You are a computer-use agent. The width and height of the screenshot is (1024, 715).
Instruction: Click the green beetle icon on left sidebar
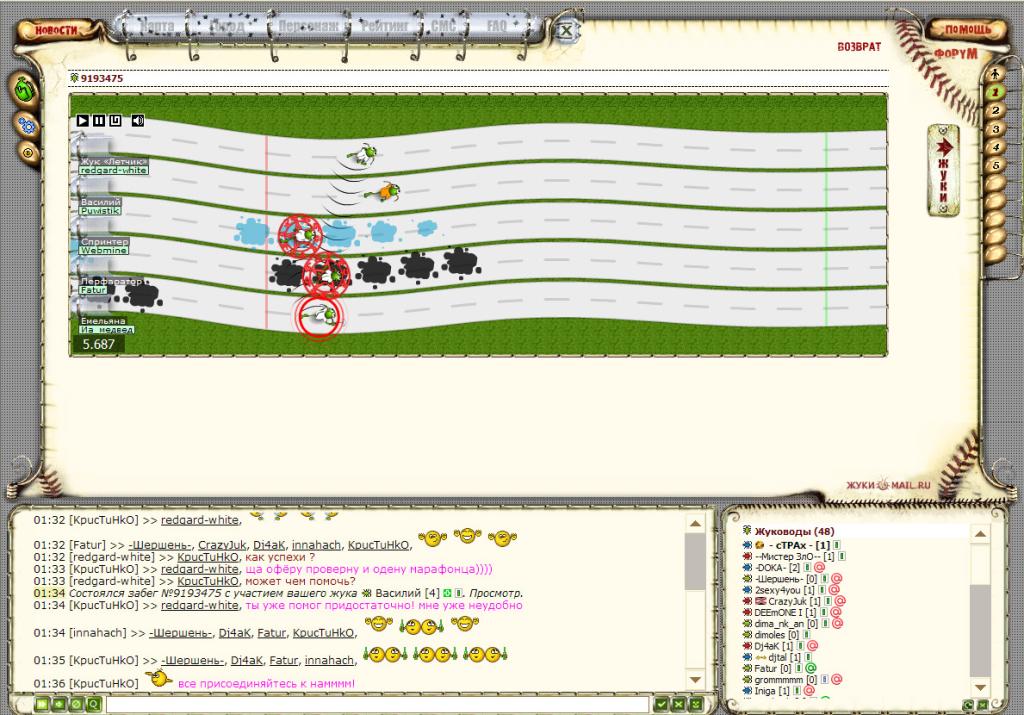tap(25, 90)
